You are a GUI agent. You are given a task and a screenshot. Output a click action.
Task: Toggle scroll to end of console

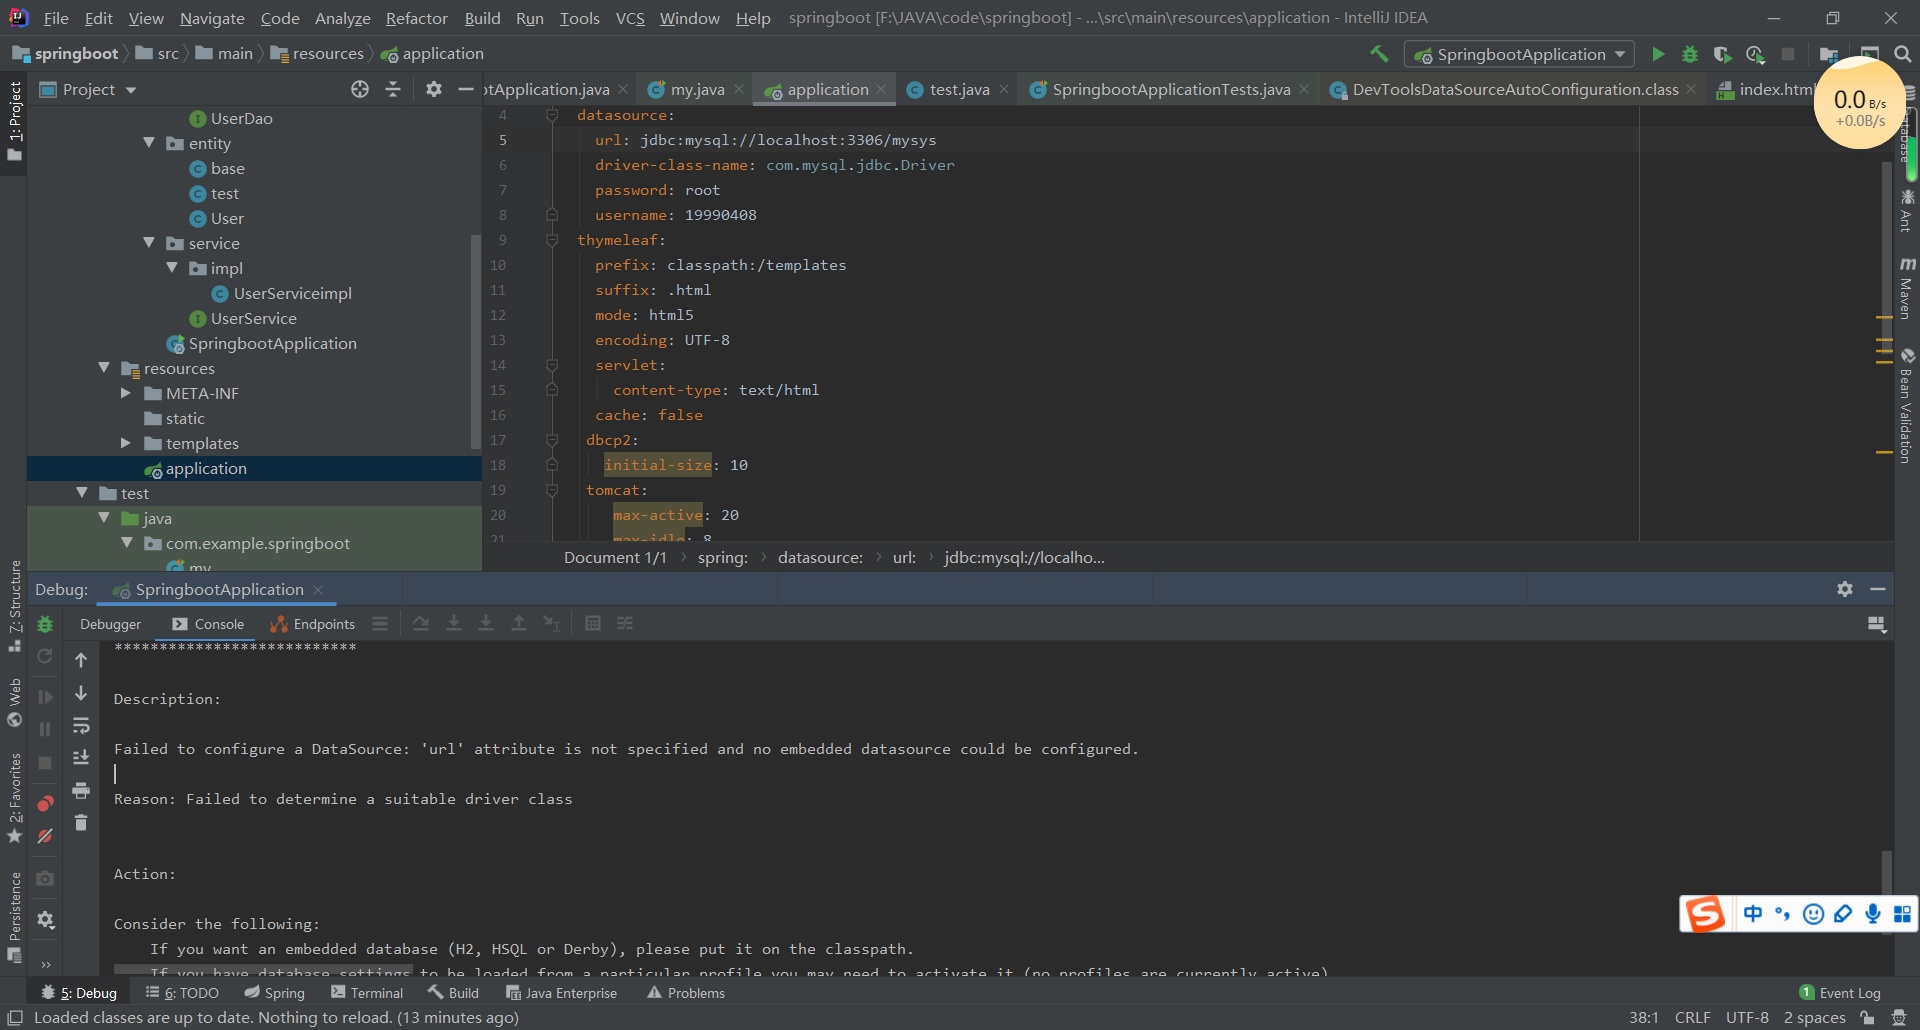point(81,758)
